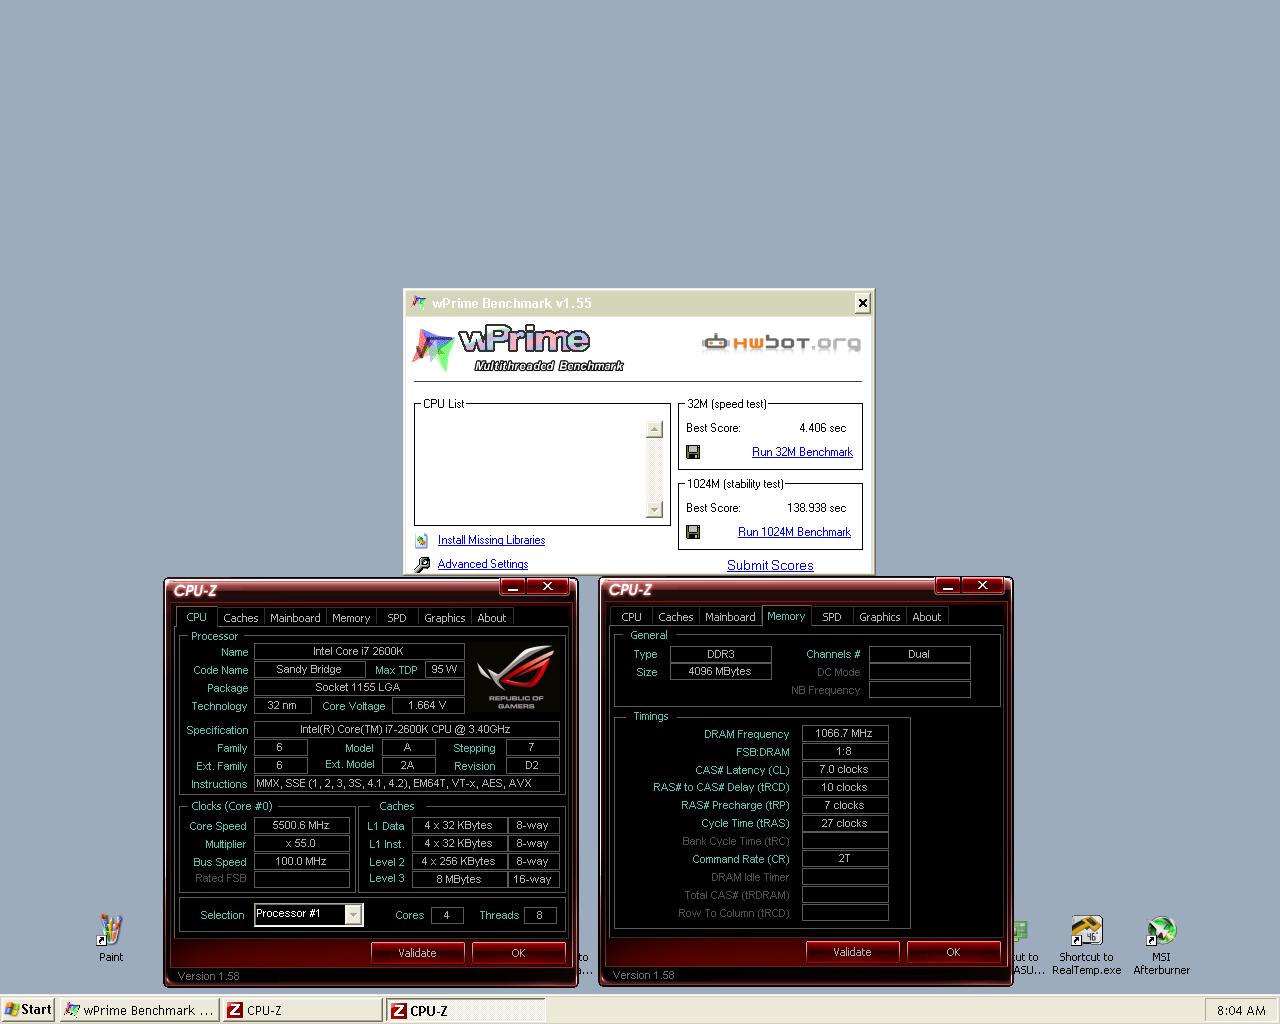The width and height of the screenshot is (1280, 1024).
Task: Switch to Caches tab in left CPU-Z
Action: (x=241, y=618)
